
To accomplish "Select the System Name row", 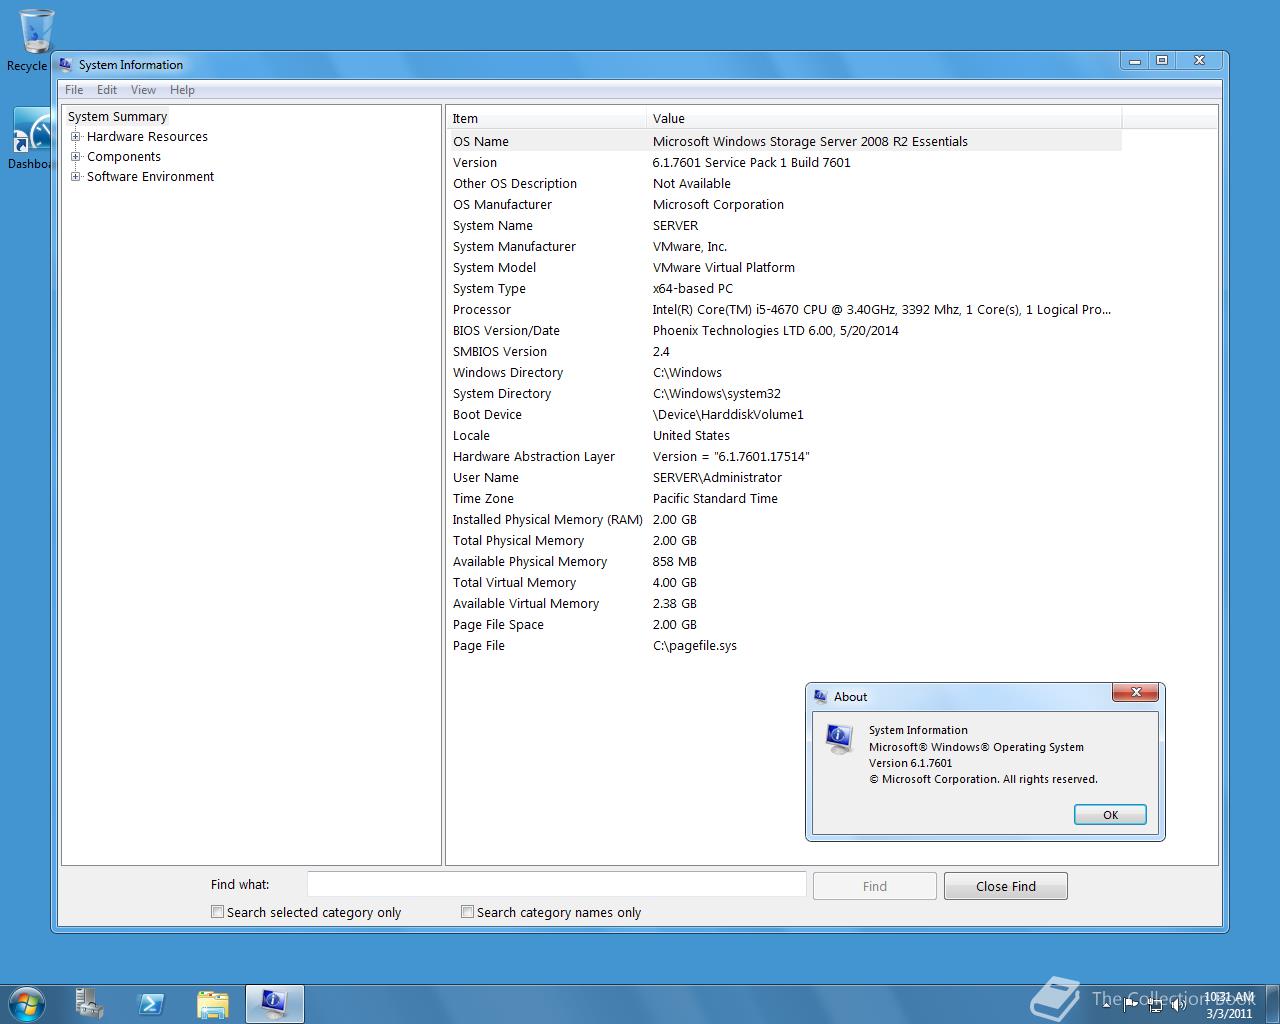I will click(784, 225).
